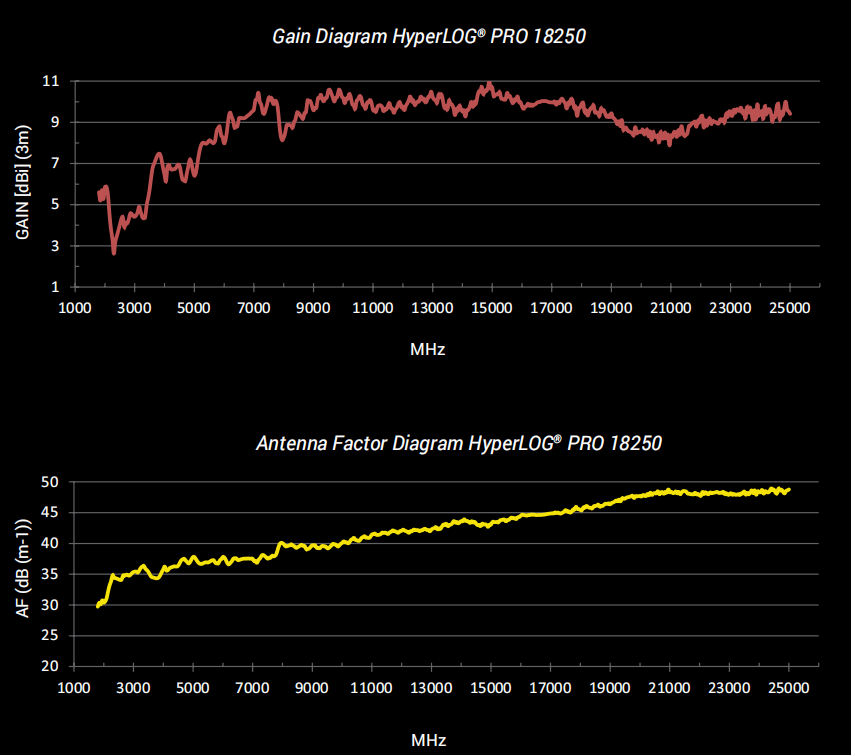Screen dimensions: 851x755
Task: Select 25000 on the Antenna Factor frequency axis
Action: click(789, 688)
